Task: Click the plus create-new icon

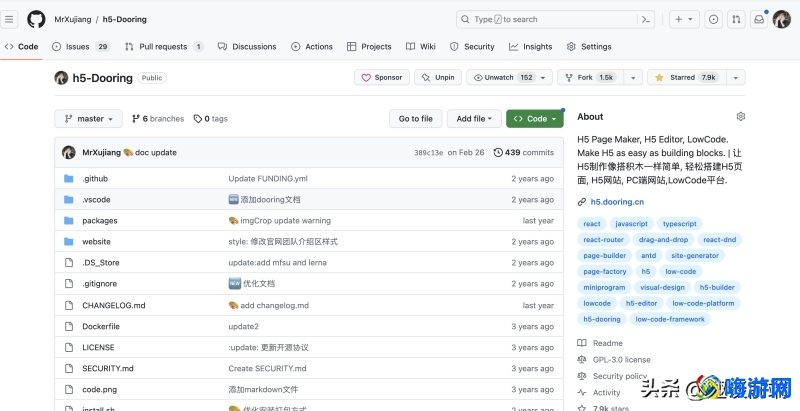Action: click(684, 19)
